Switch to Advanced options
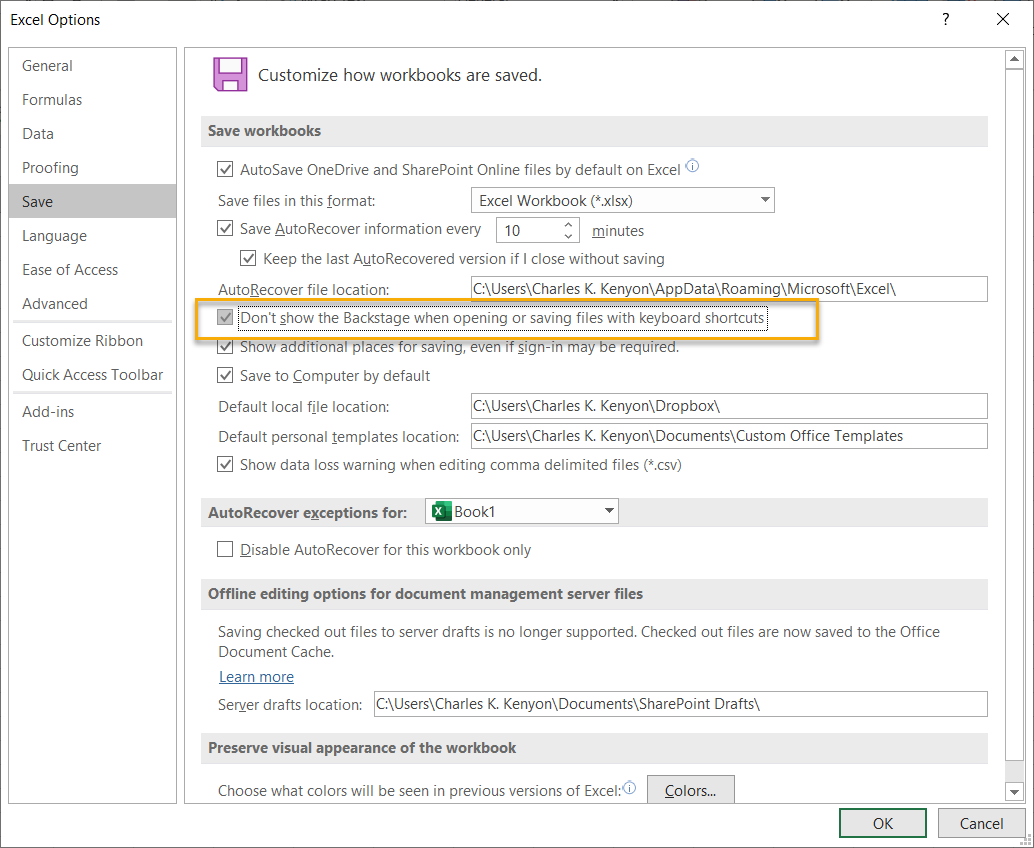1034x848 pixels. (x=92, y=303)
